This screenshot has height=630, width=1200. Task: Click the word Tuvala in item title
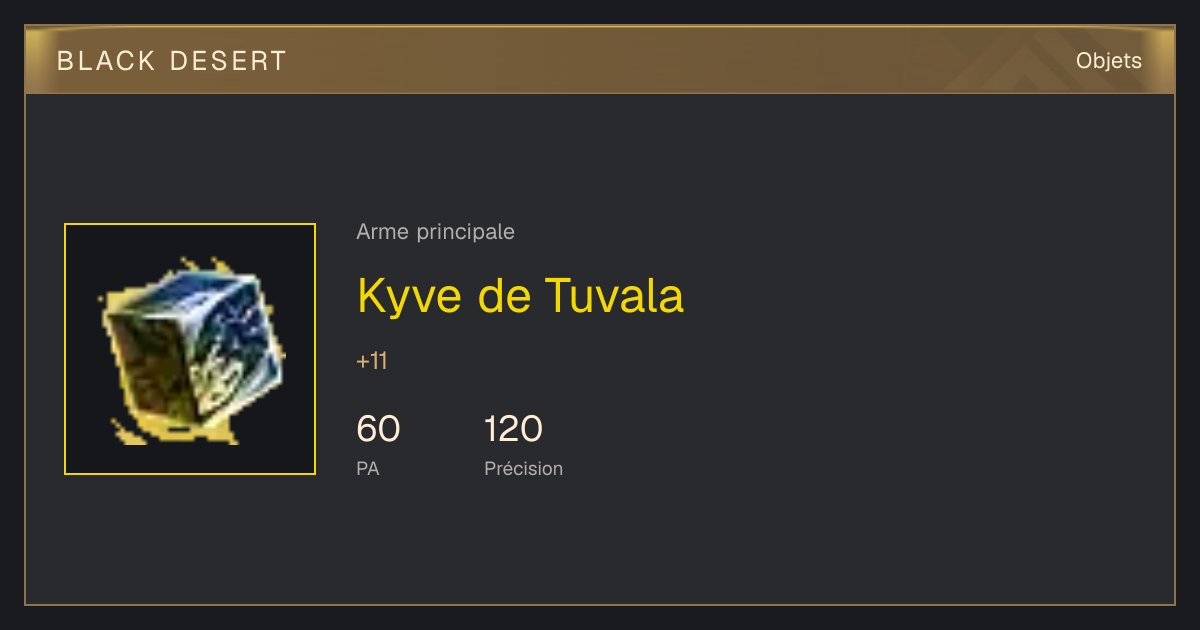tap(614, 296)
